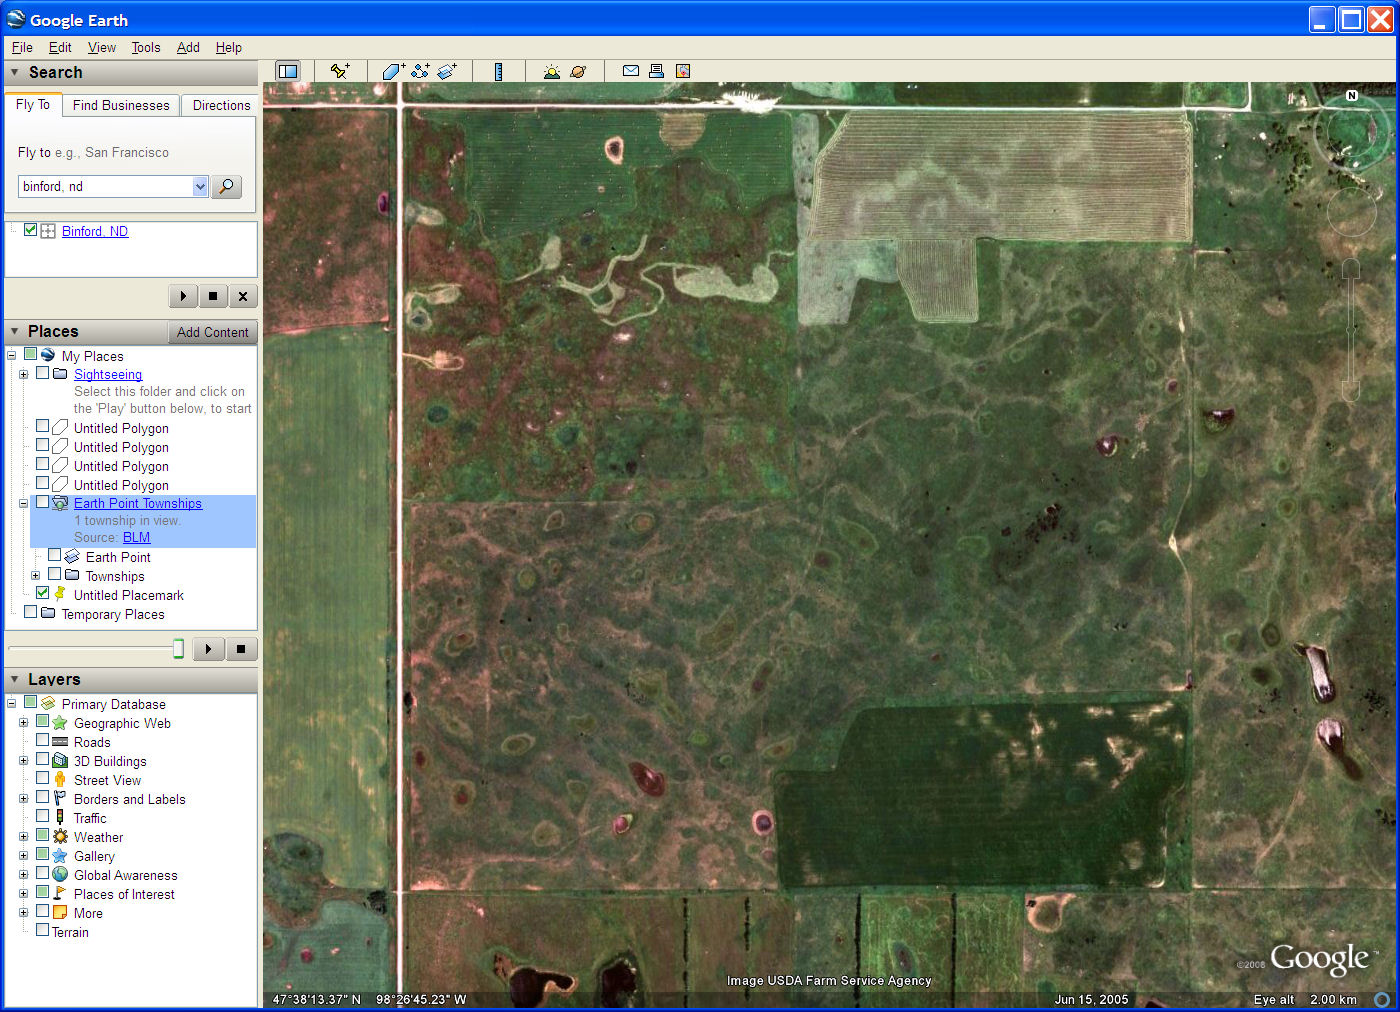Open the File menu
This screenshot has width=1400, height=1012.
pyautogui.click(x=22, y=47)
